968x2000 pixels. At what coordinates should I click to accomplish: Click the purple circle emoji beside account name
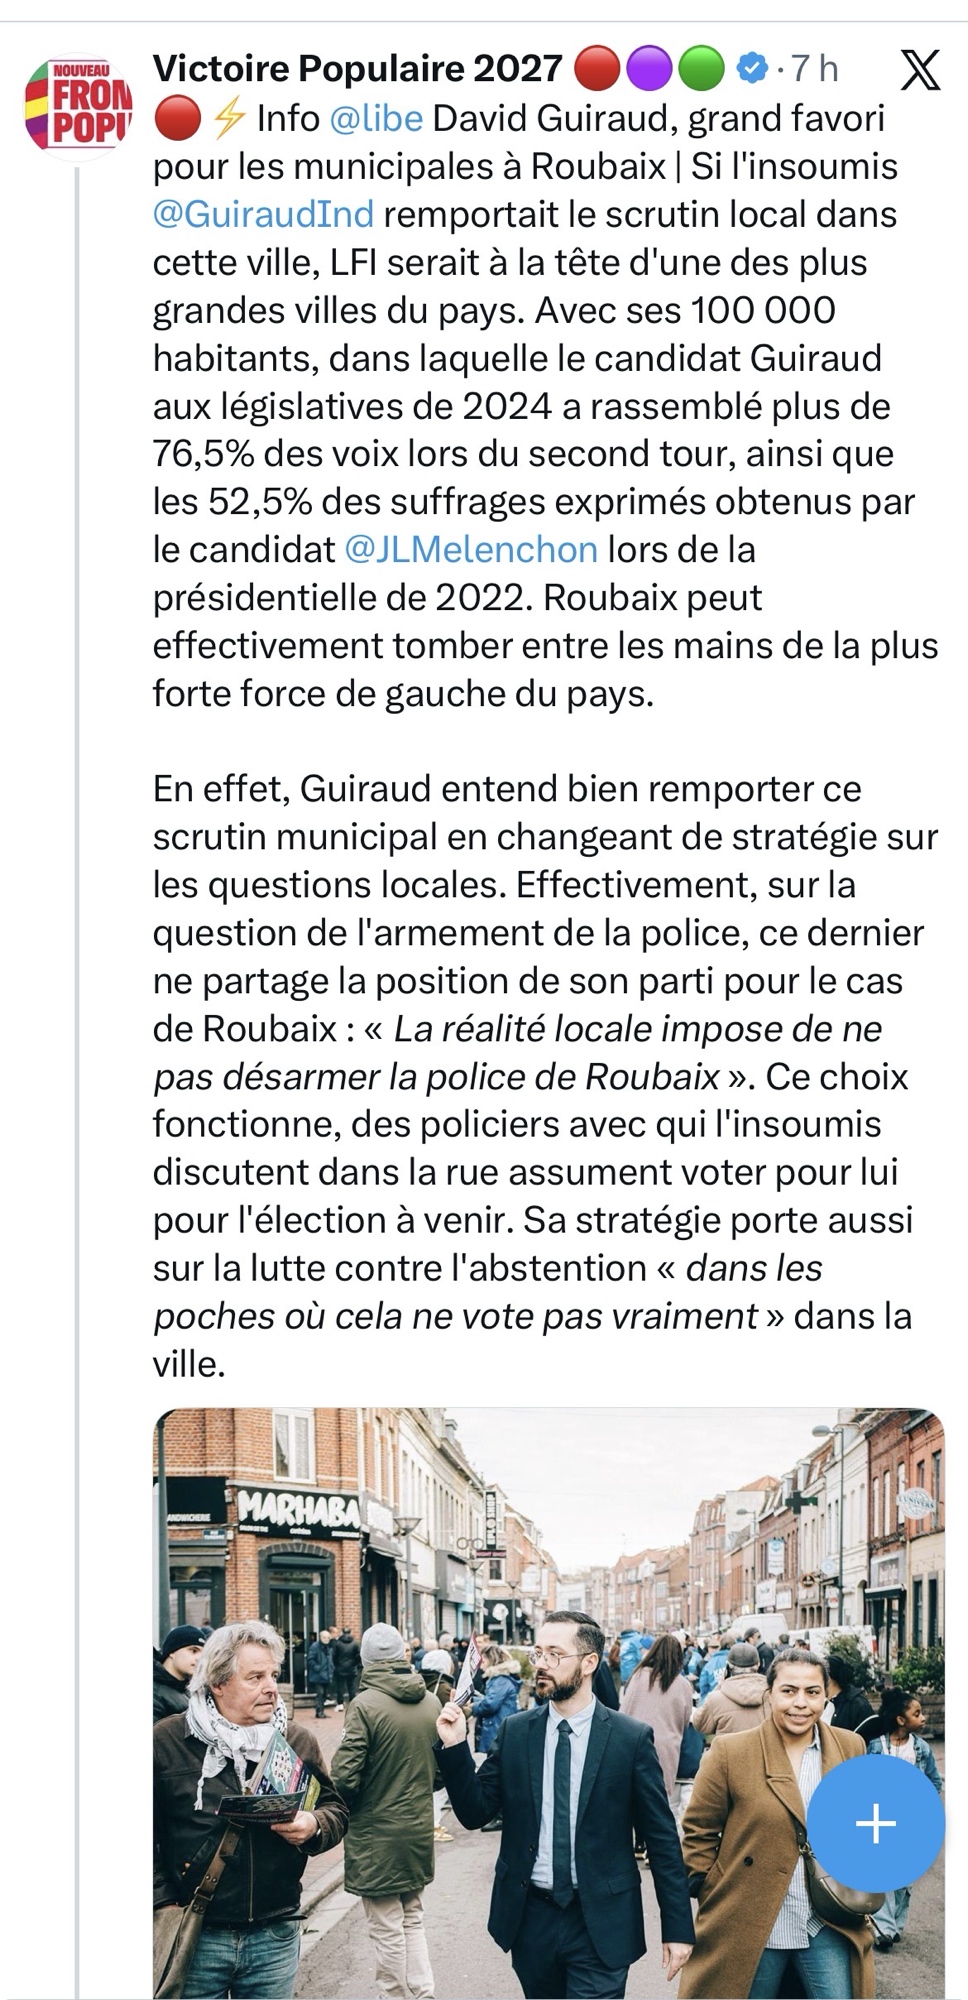(x=649, y=68)
